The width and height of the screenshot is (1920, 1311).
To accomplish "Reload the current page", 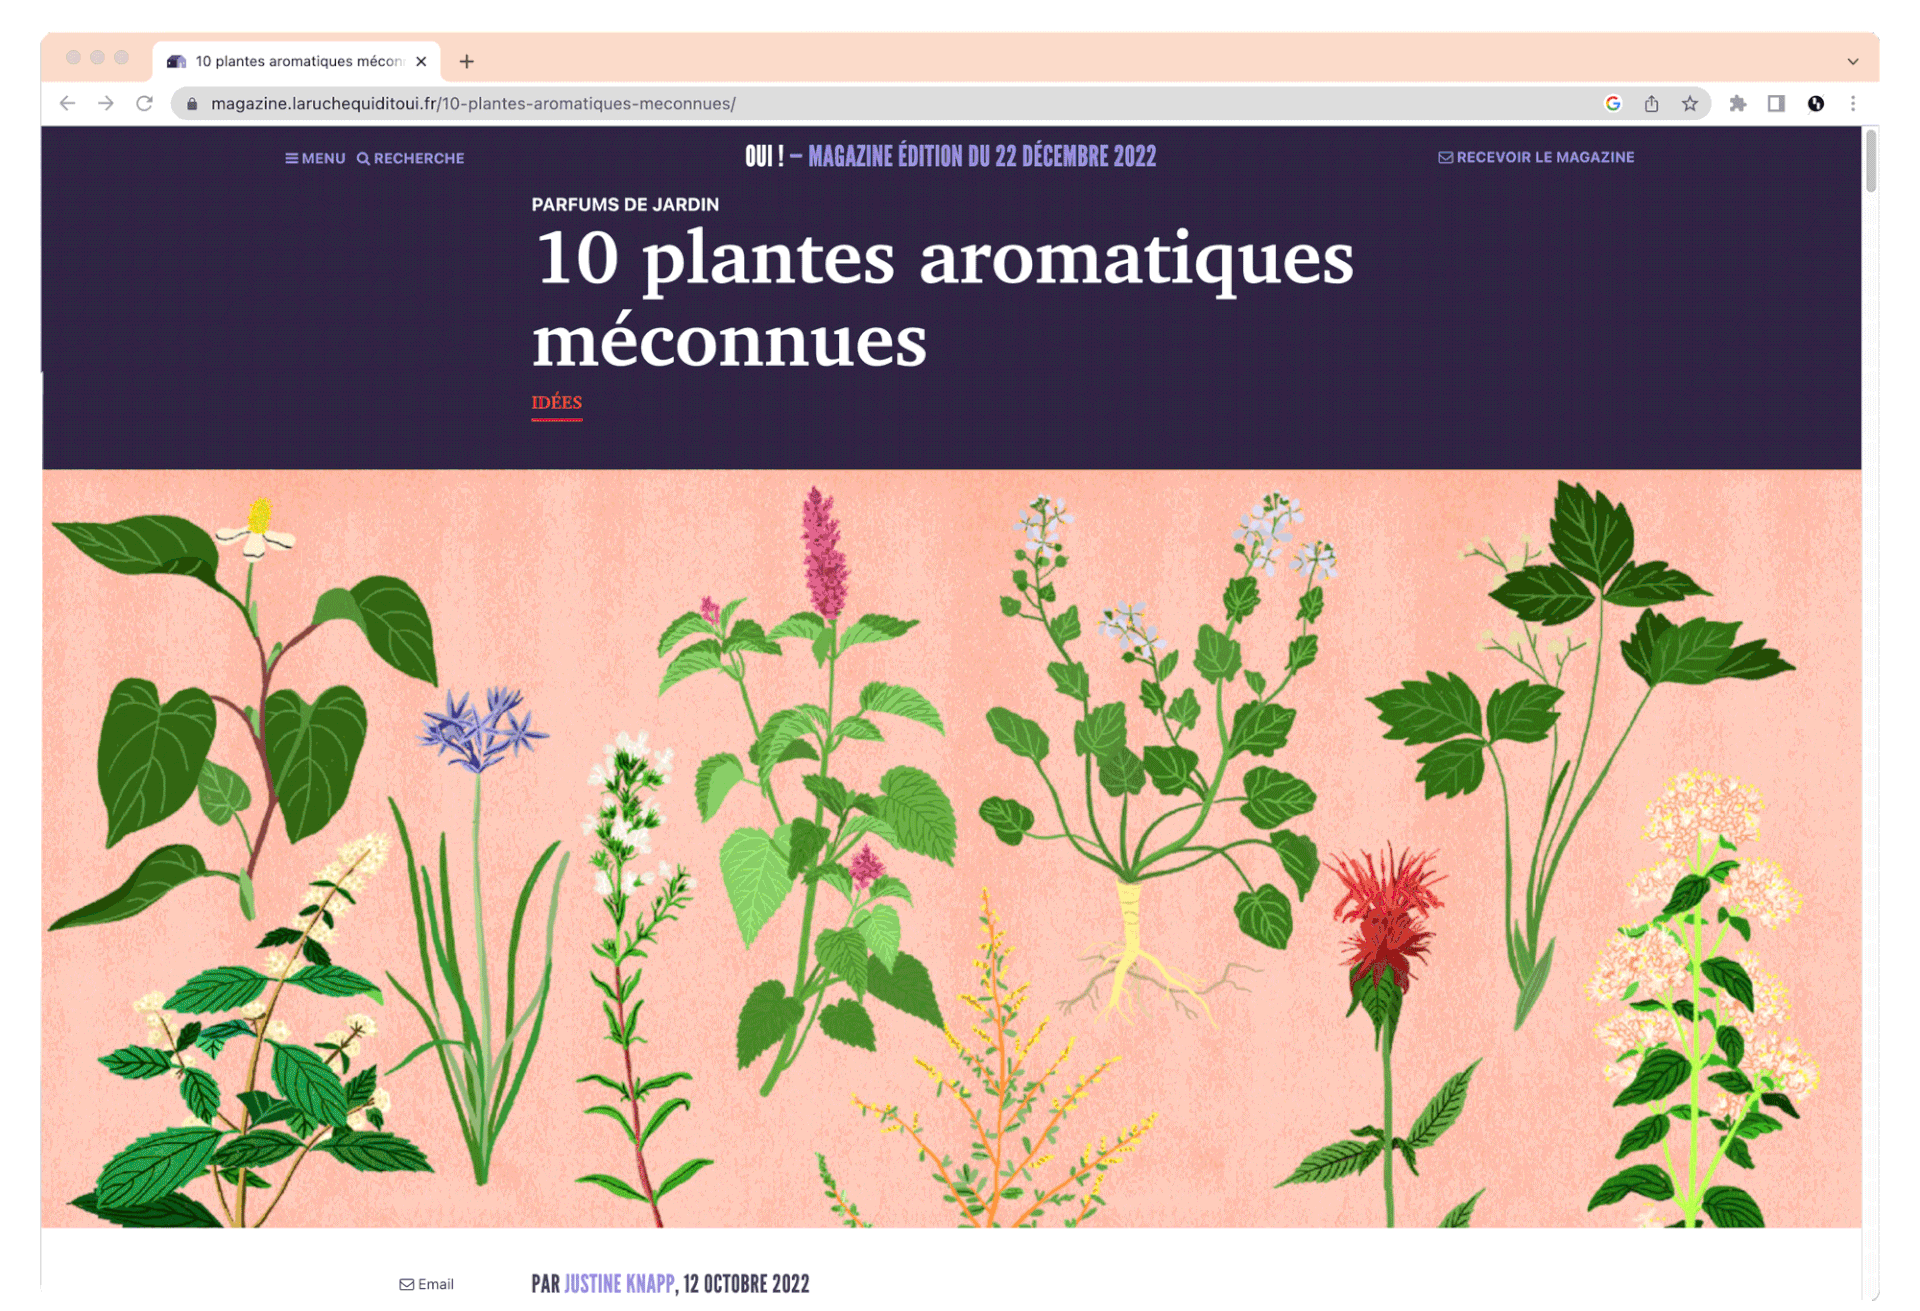I will pyautogui.click(x=145, y=103).
